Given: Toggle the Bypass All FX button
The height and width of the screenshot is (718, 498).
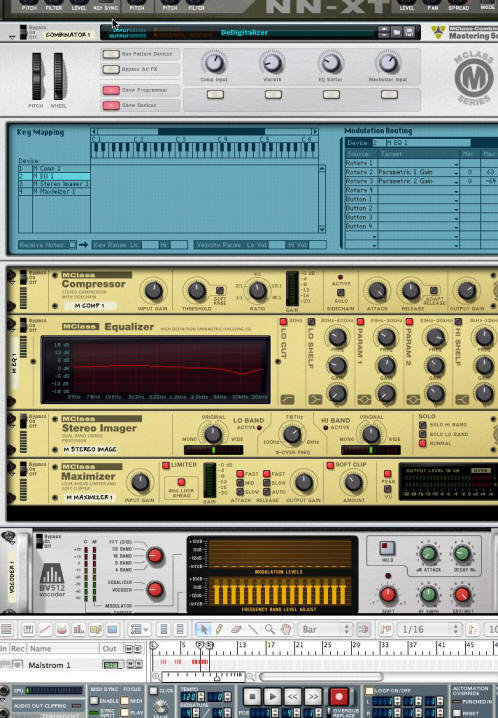Looking at the screenshot, I should [111, 70].
